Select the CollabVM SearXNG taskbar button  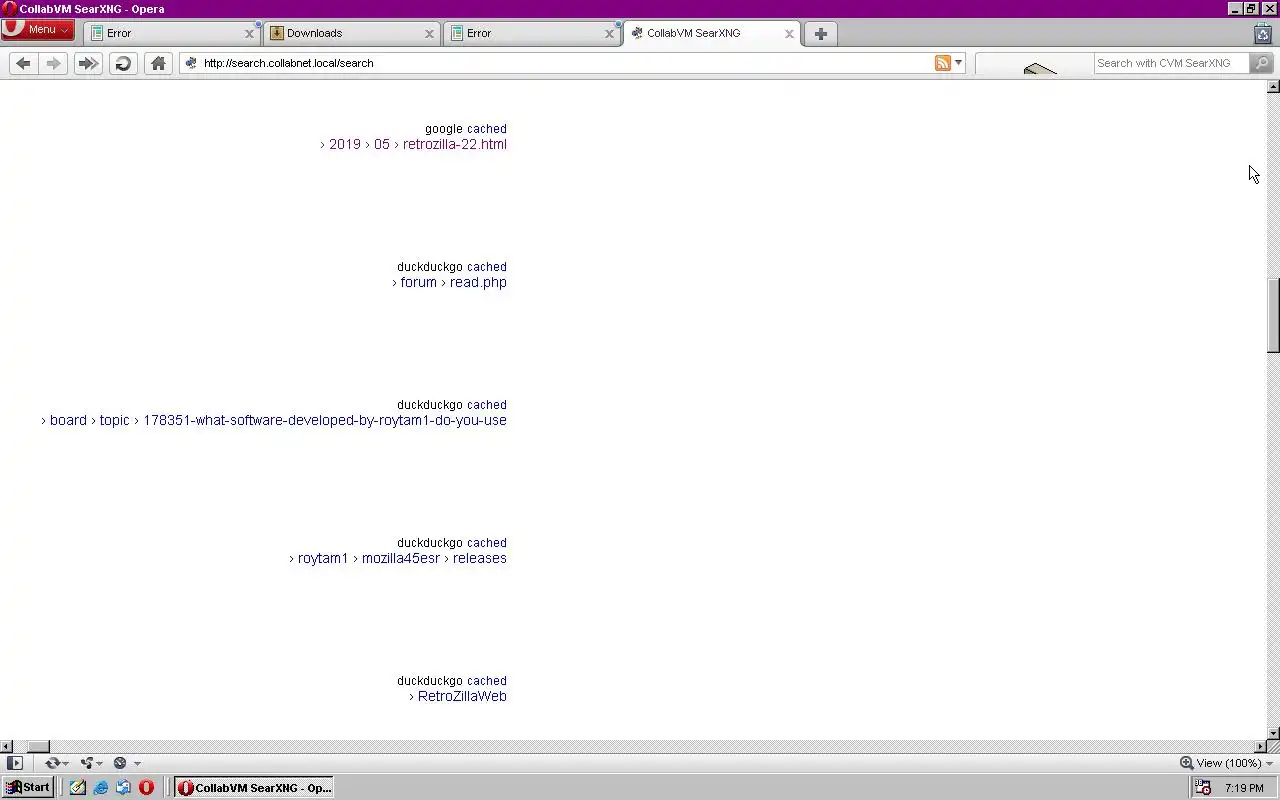tap(254, 787)
